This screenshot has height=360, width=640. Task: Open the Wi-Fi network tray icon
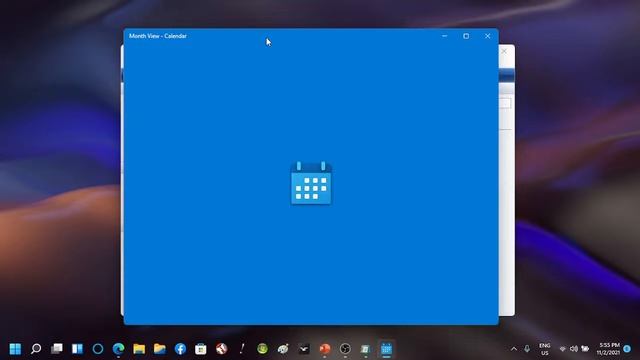(562, 349)
